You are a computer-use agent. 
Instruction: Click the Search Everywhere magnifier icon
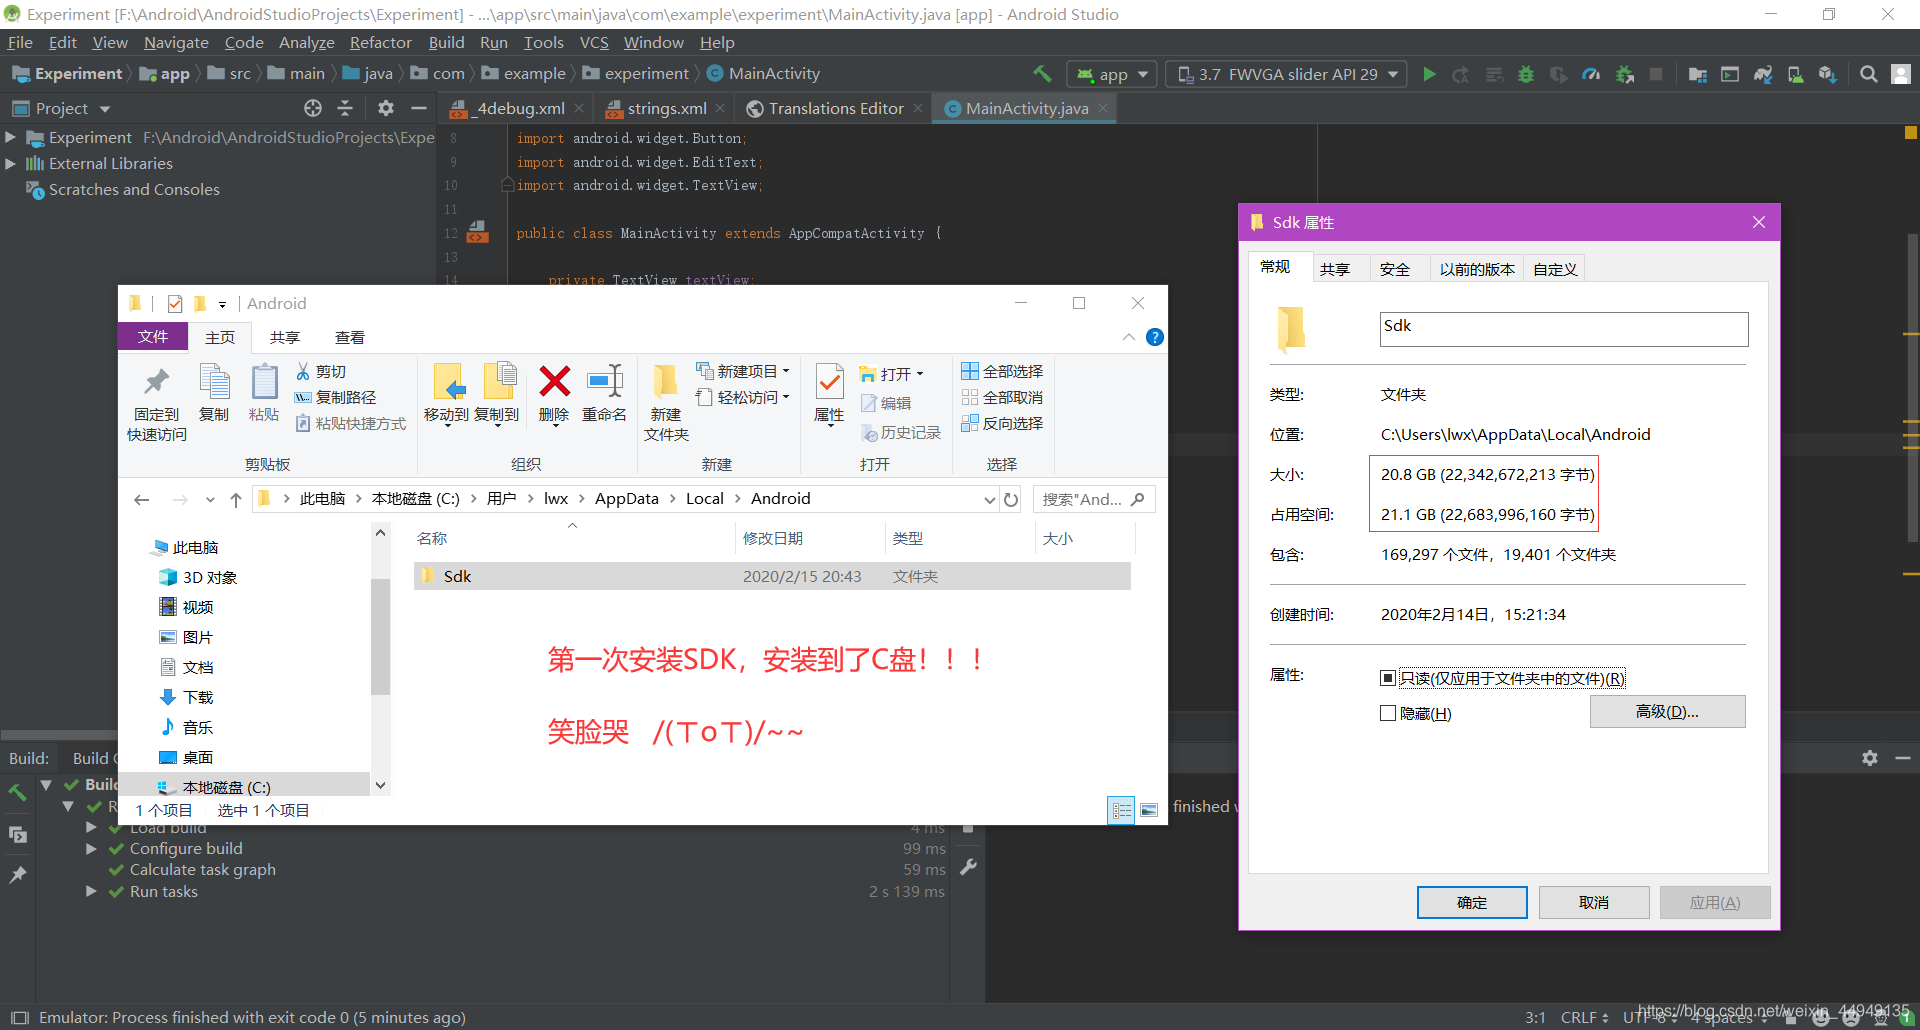(x=1868, y=74)
